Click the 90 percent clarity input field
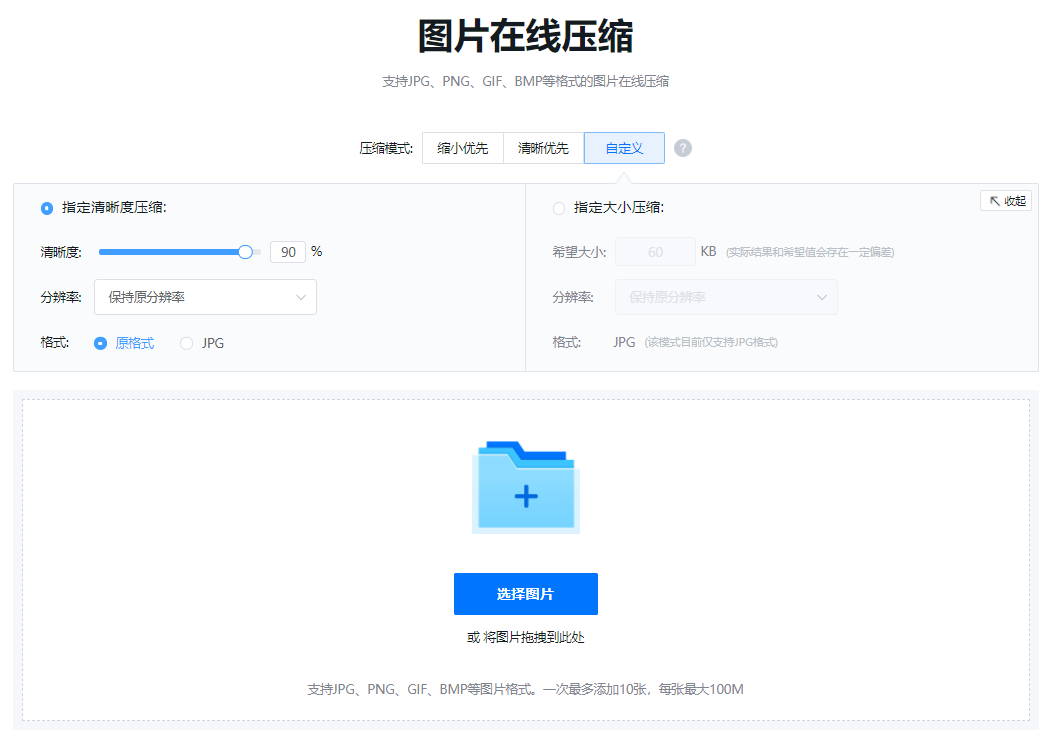Image resolution: width=1057 pixels, height=742 pixels. tap(287, 251)
